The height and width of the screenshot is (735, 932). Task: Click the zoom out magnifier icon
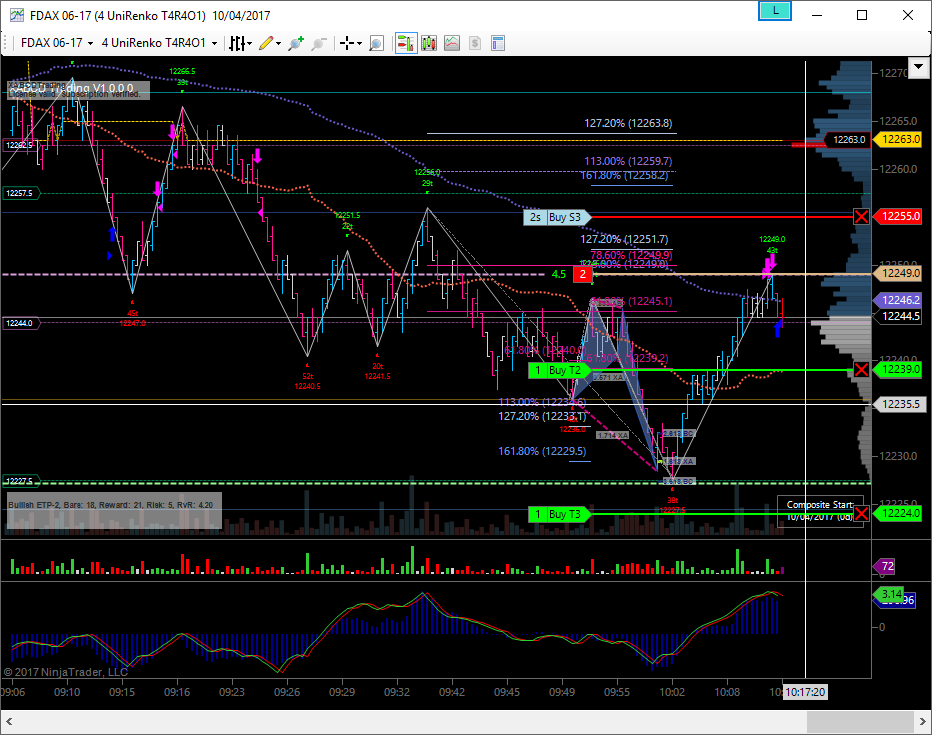(319, 43)
